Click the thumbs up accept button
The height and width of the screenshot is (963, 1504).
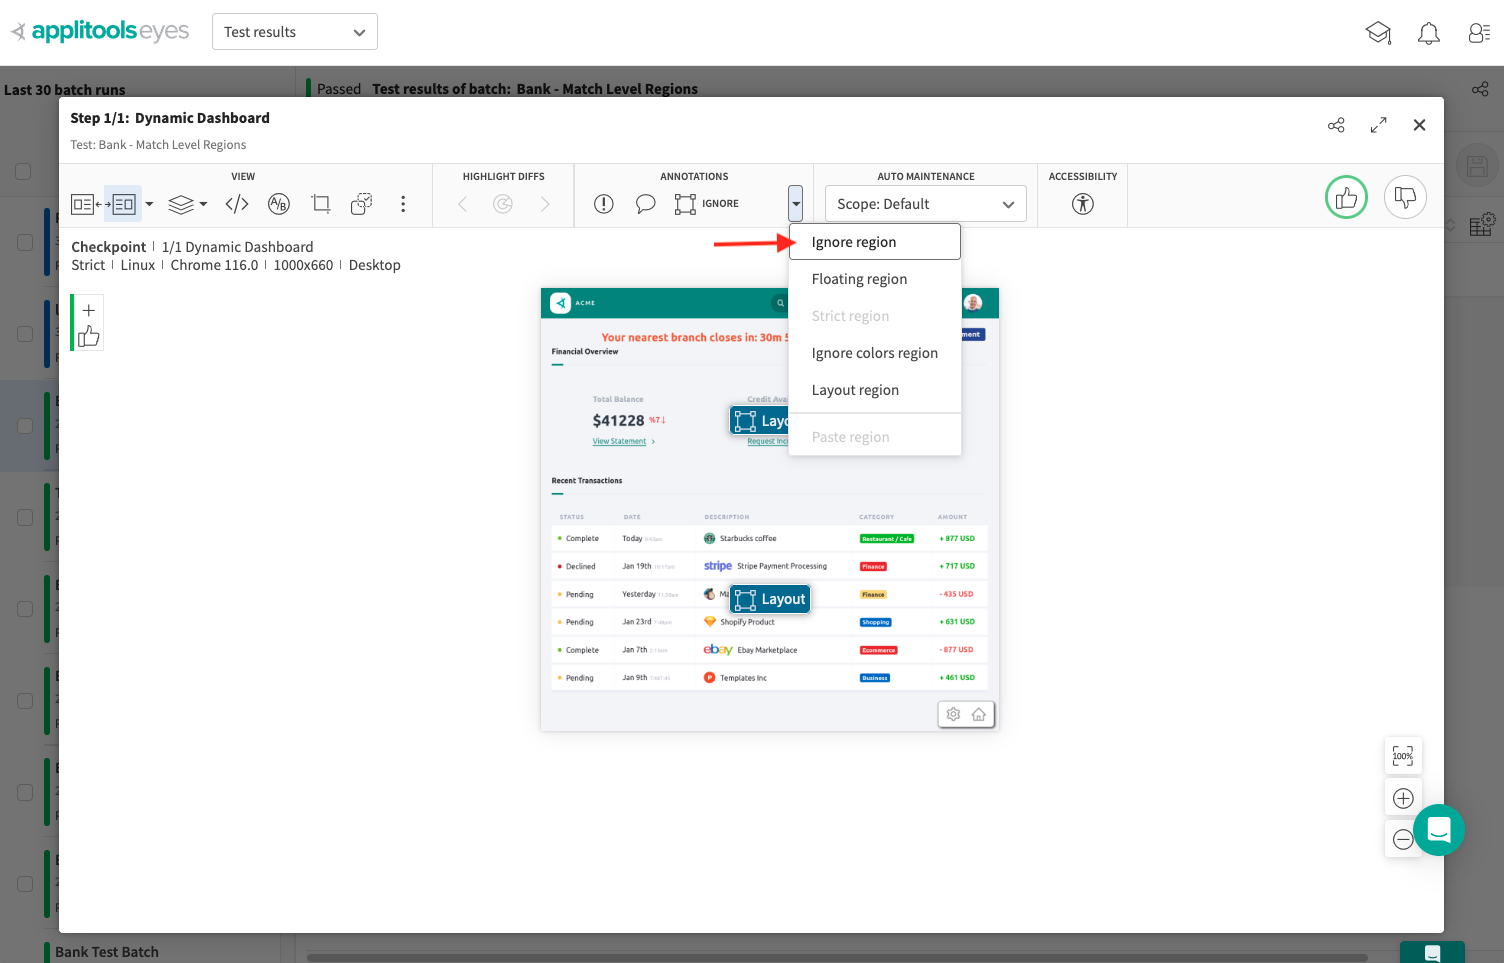point(1346,198)
